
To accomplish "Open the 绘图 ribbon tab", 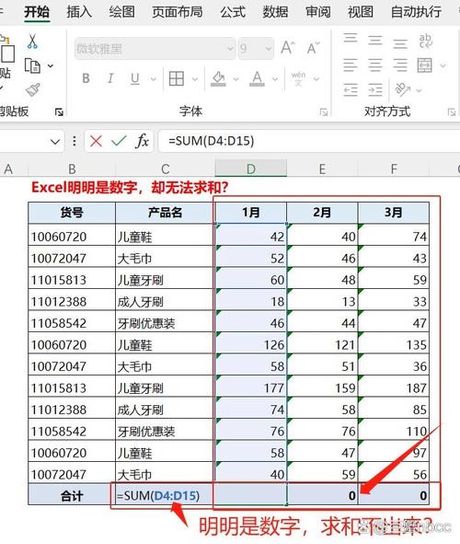I will pos(122,12).
